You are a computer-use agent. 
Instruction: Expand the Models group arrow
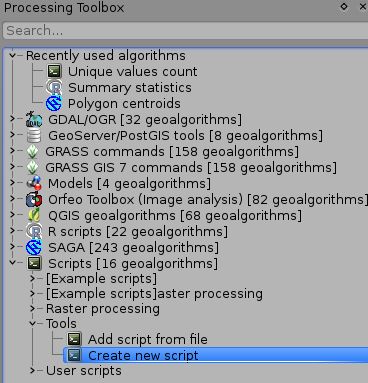pos(12,183)
